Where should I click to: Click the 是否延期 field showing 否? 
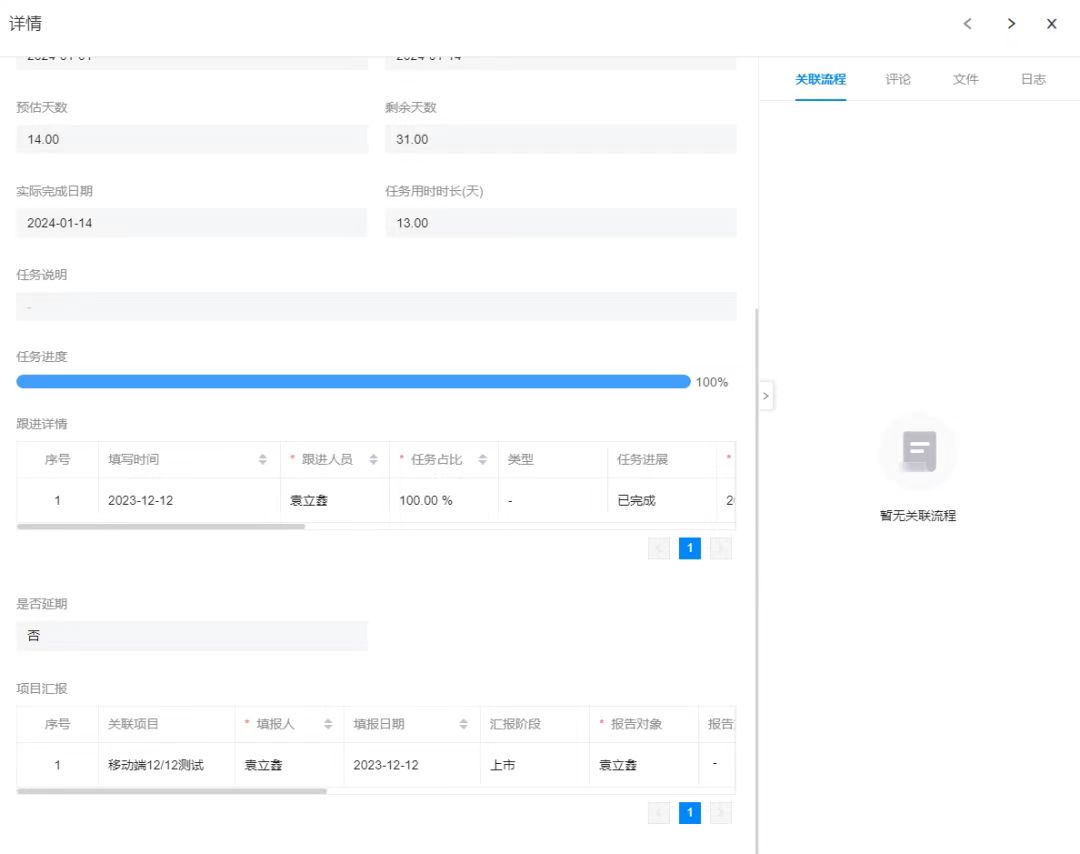192,636
